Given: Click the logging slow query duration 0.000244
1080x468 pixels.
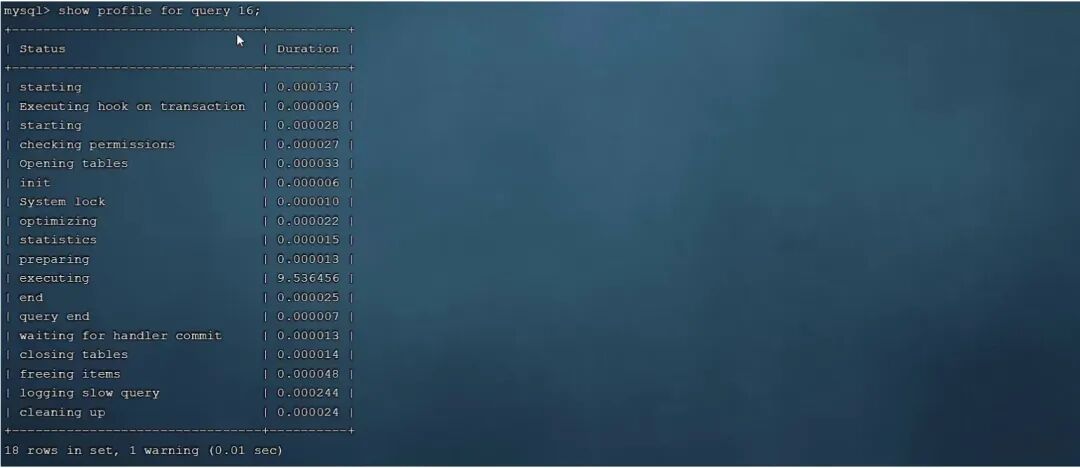Looking at the screenshot, I should coord(308,393).
